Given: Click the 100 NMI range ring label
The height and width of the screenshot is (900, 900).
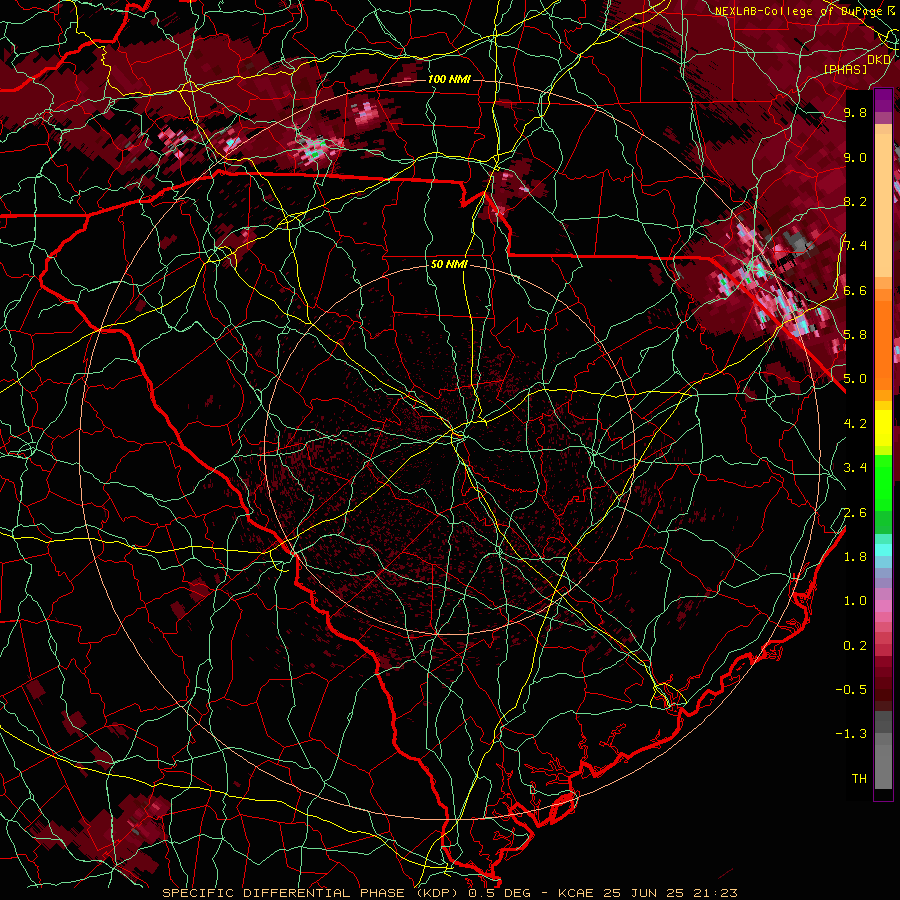Looking at the screenshot, I should 449,79.
